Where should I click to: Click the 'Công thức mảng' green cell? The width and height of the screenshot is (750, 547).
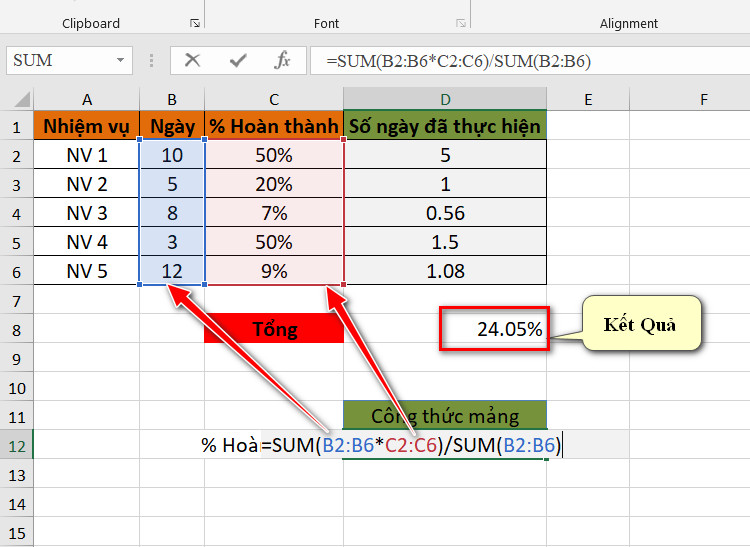pyautogui.click(x=445, y=416)
